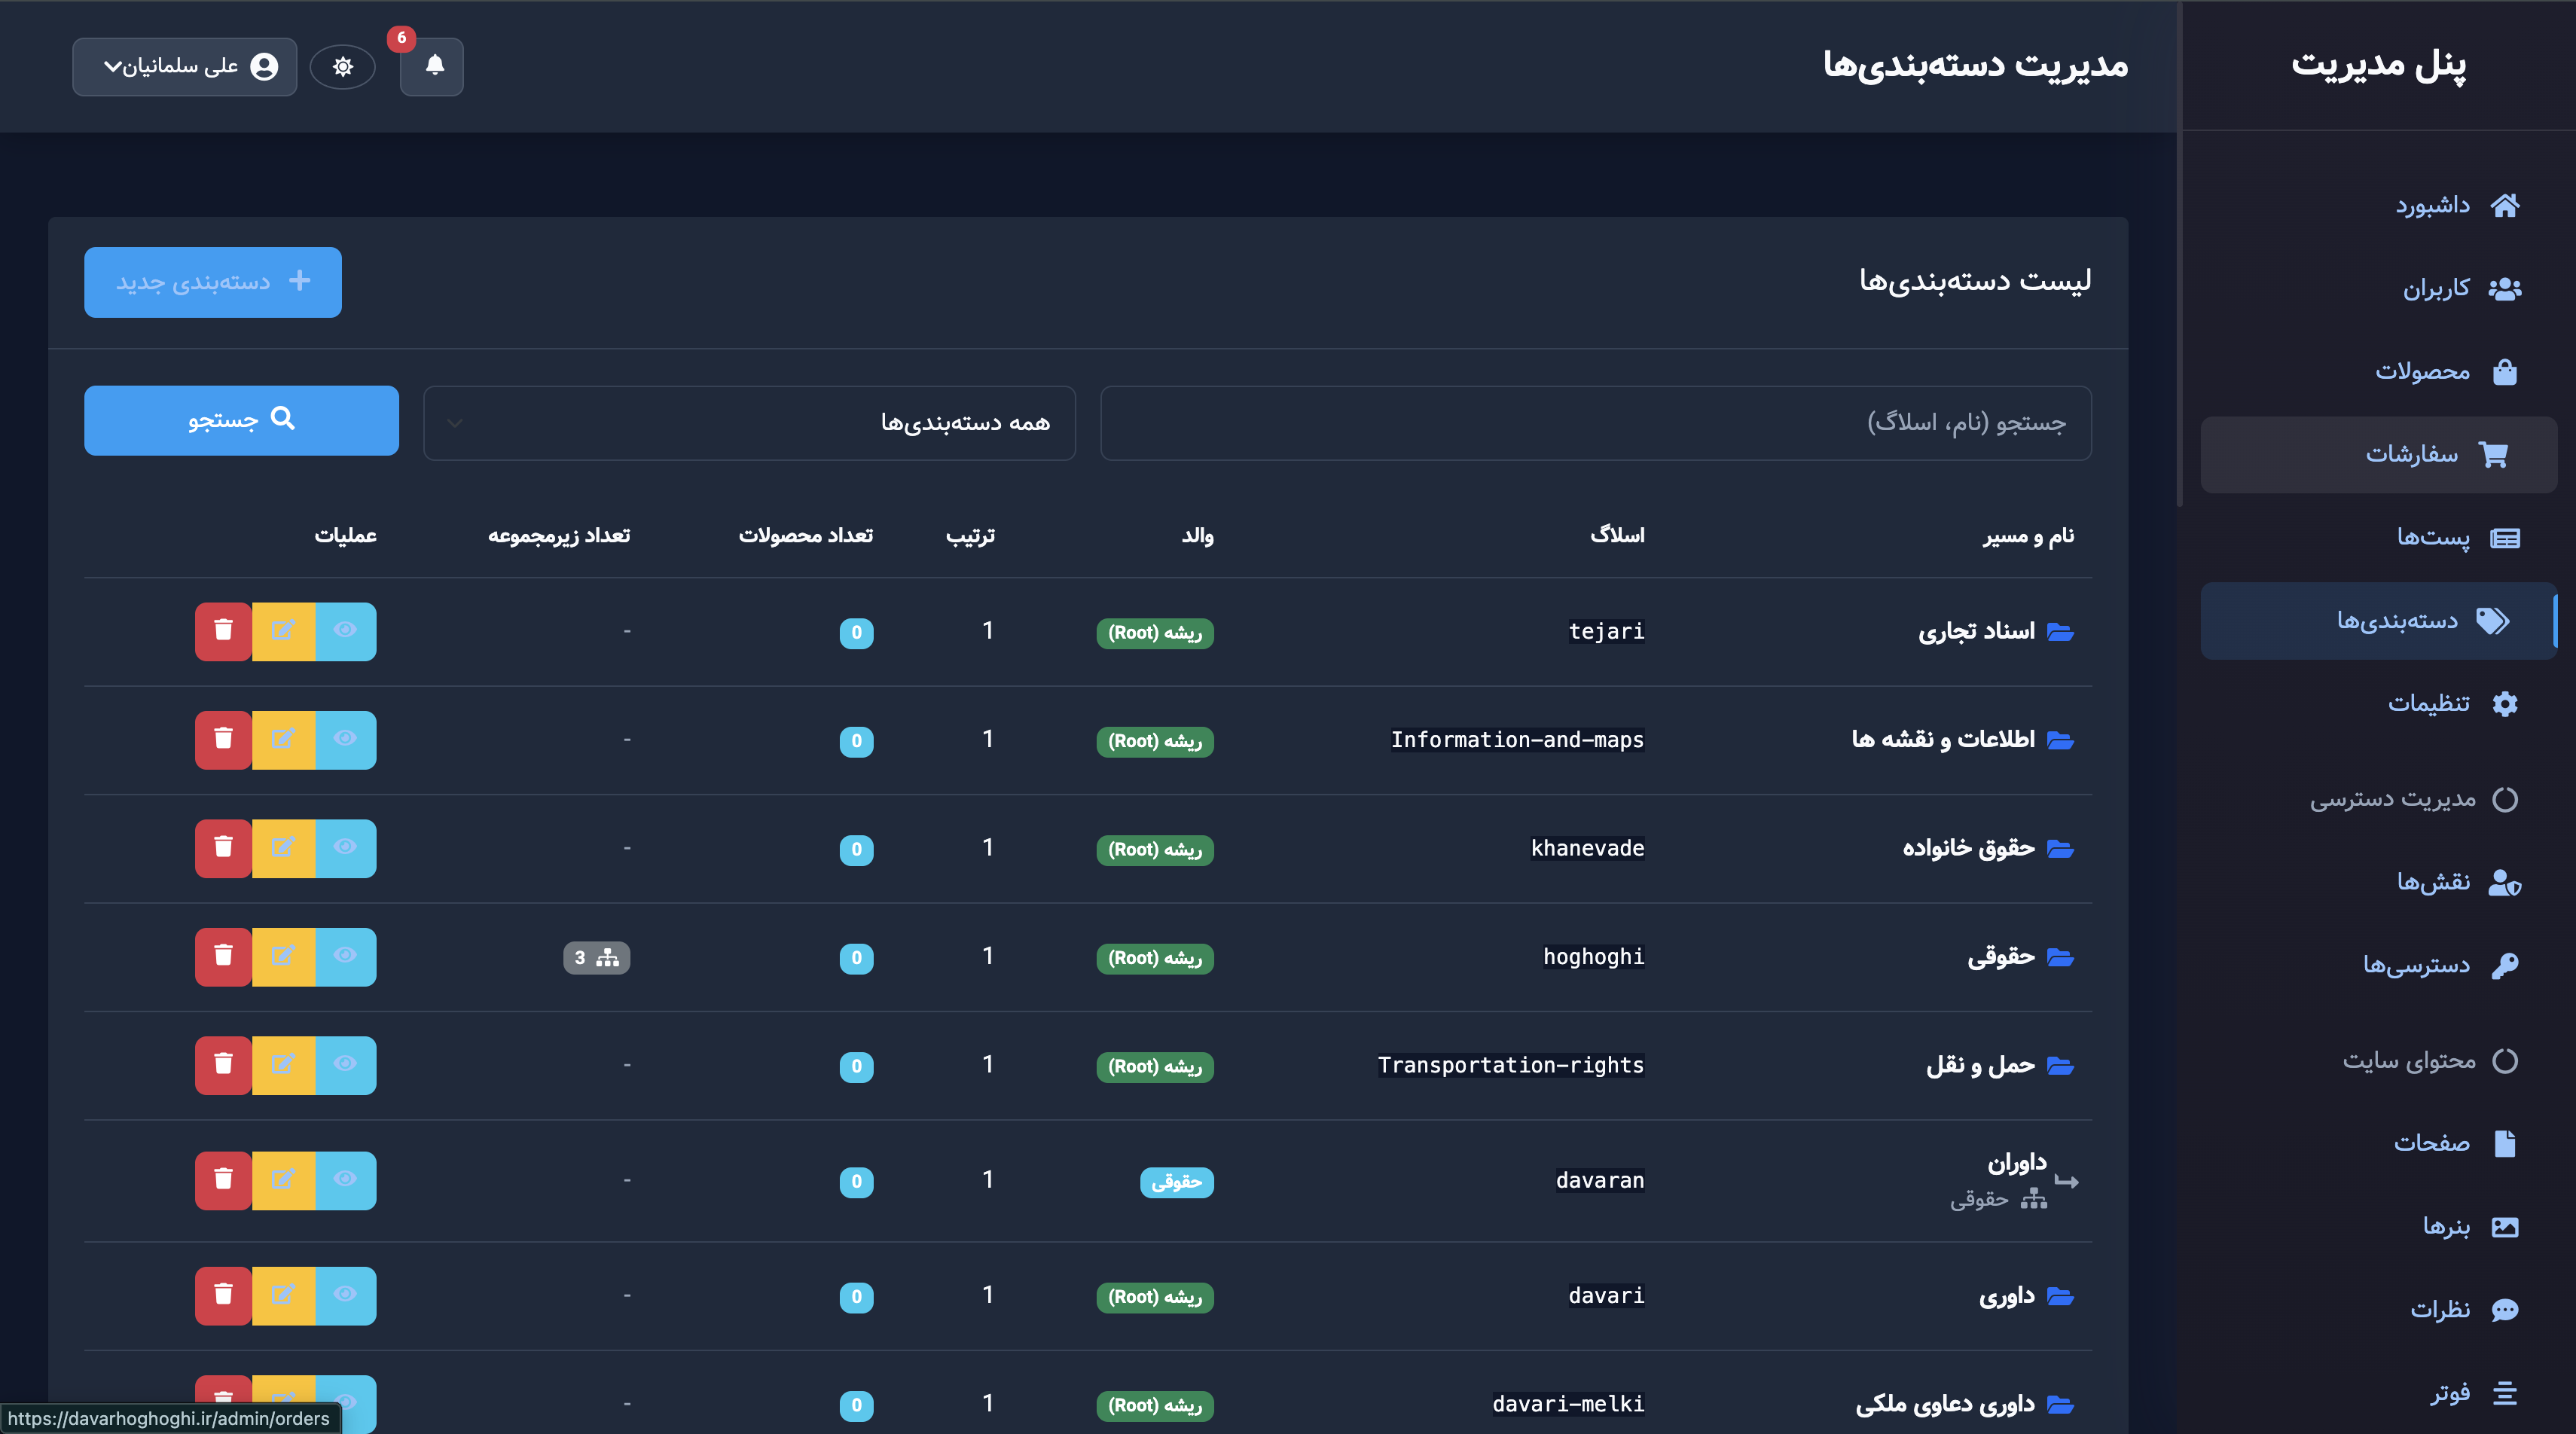This screenshot has height=1434, width=2576.
Task: Click the دسته‌بندی جدید add button
Action: 212,282
